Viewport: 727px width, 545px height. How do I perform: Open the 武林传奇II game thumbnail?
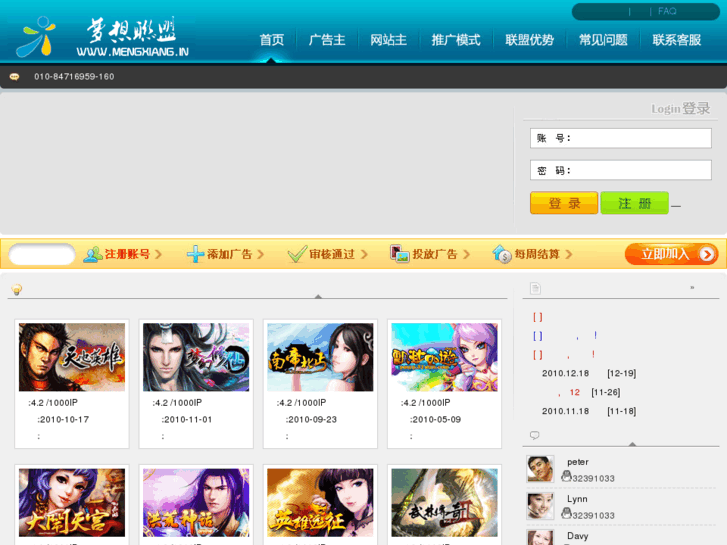pyautogui.click(x=445, y=503)
